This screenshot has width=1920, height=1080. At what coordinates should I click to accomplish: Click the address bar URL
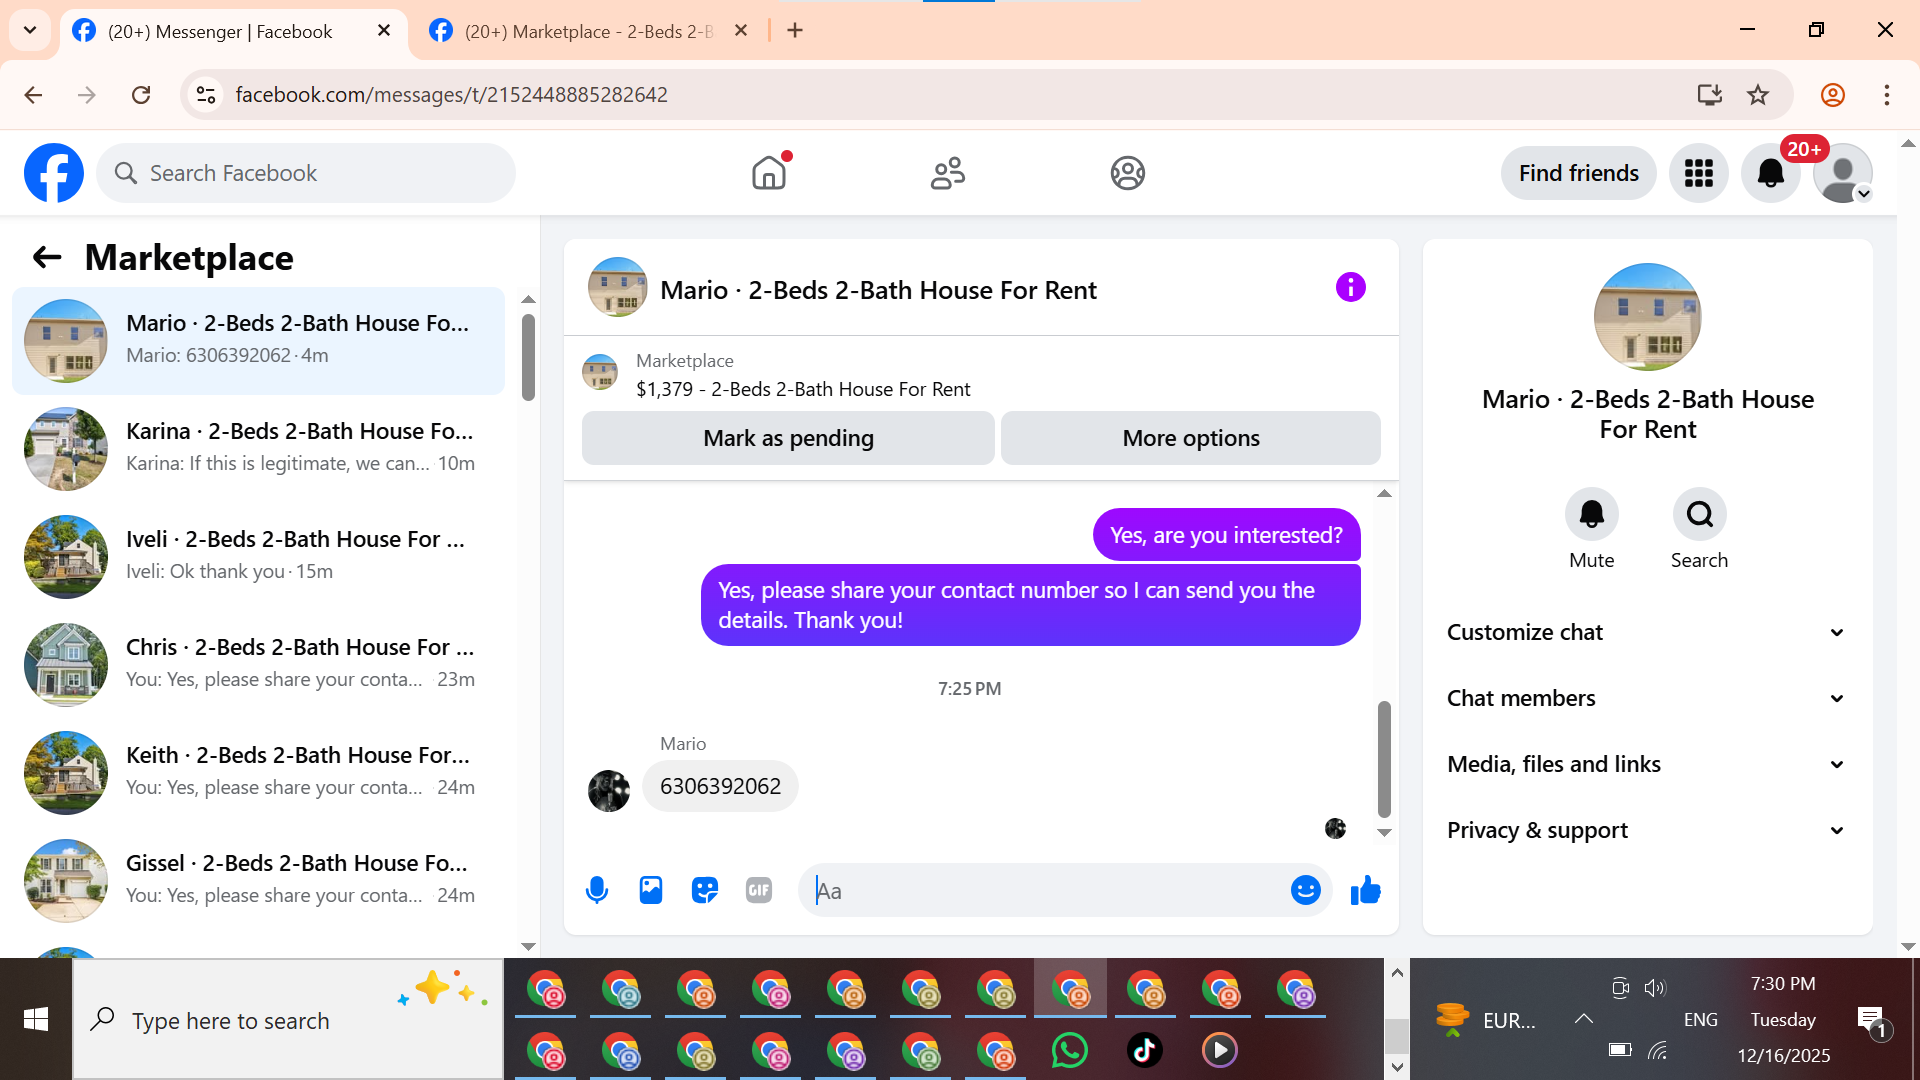click(451, 94)
